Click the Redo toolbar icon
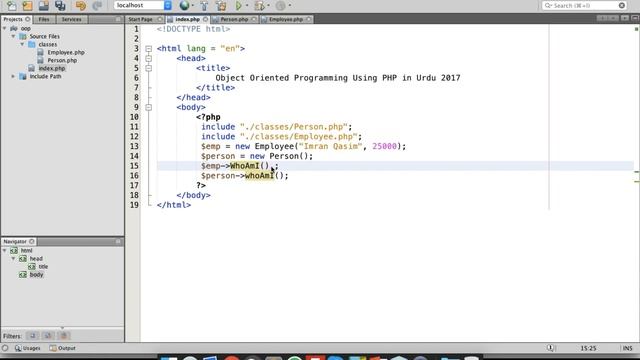Screen dimensions: 640x360 (x=97, y=5)
